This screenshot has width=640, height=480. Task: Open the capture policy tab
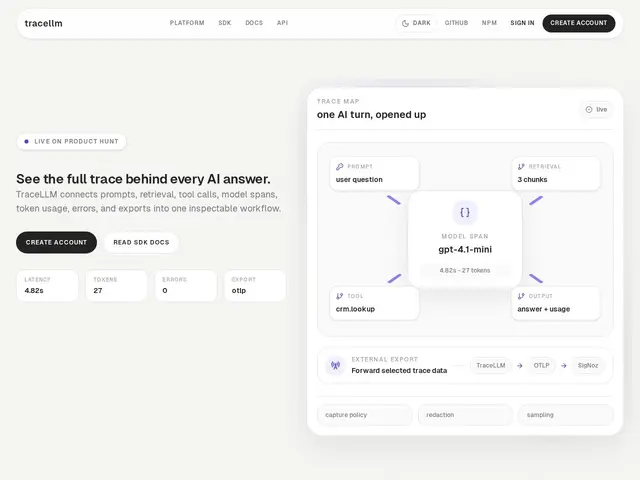(365, 415)
